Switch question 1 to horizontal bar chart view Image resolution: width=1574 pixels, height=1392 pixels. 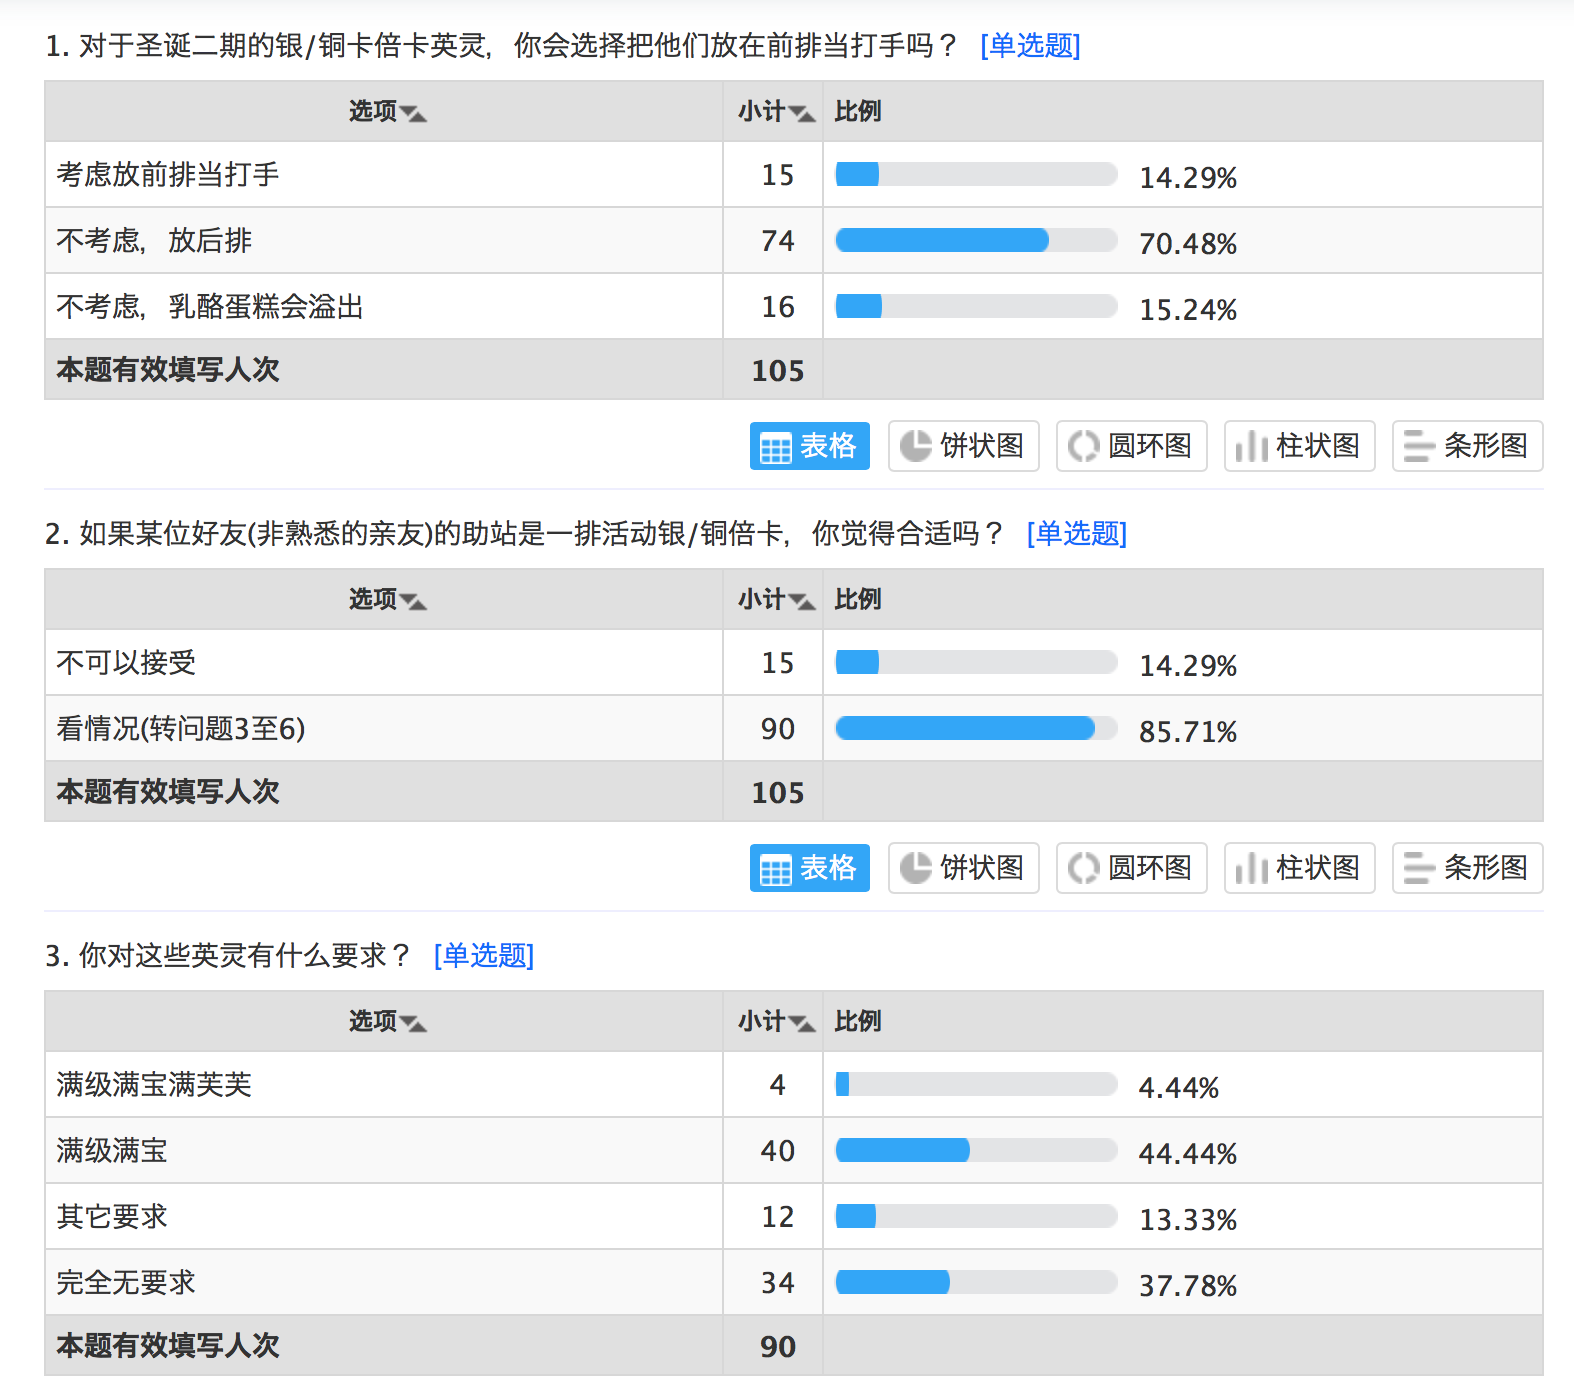1466,446
